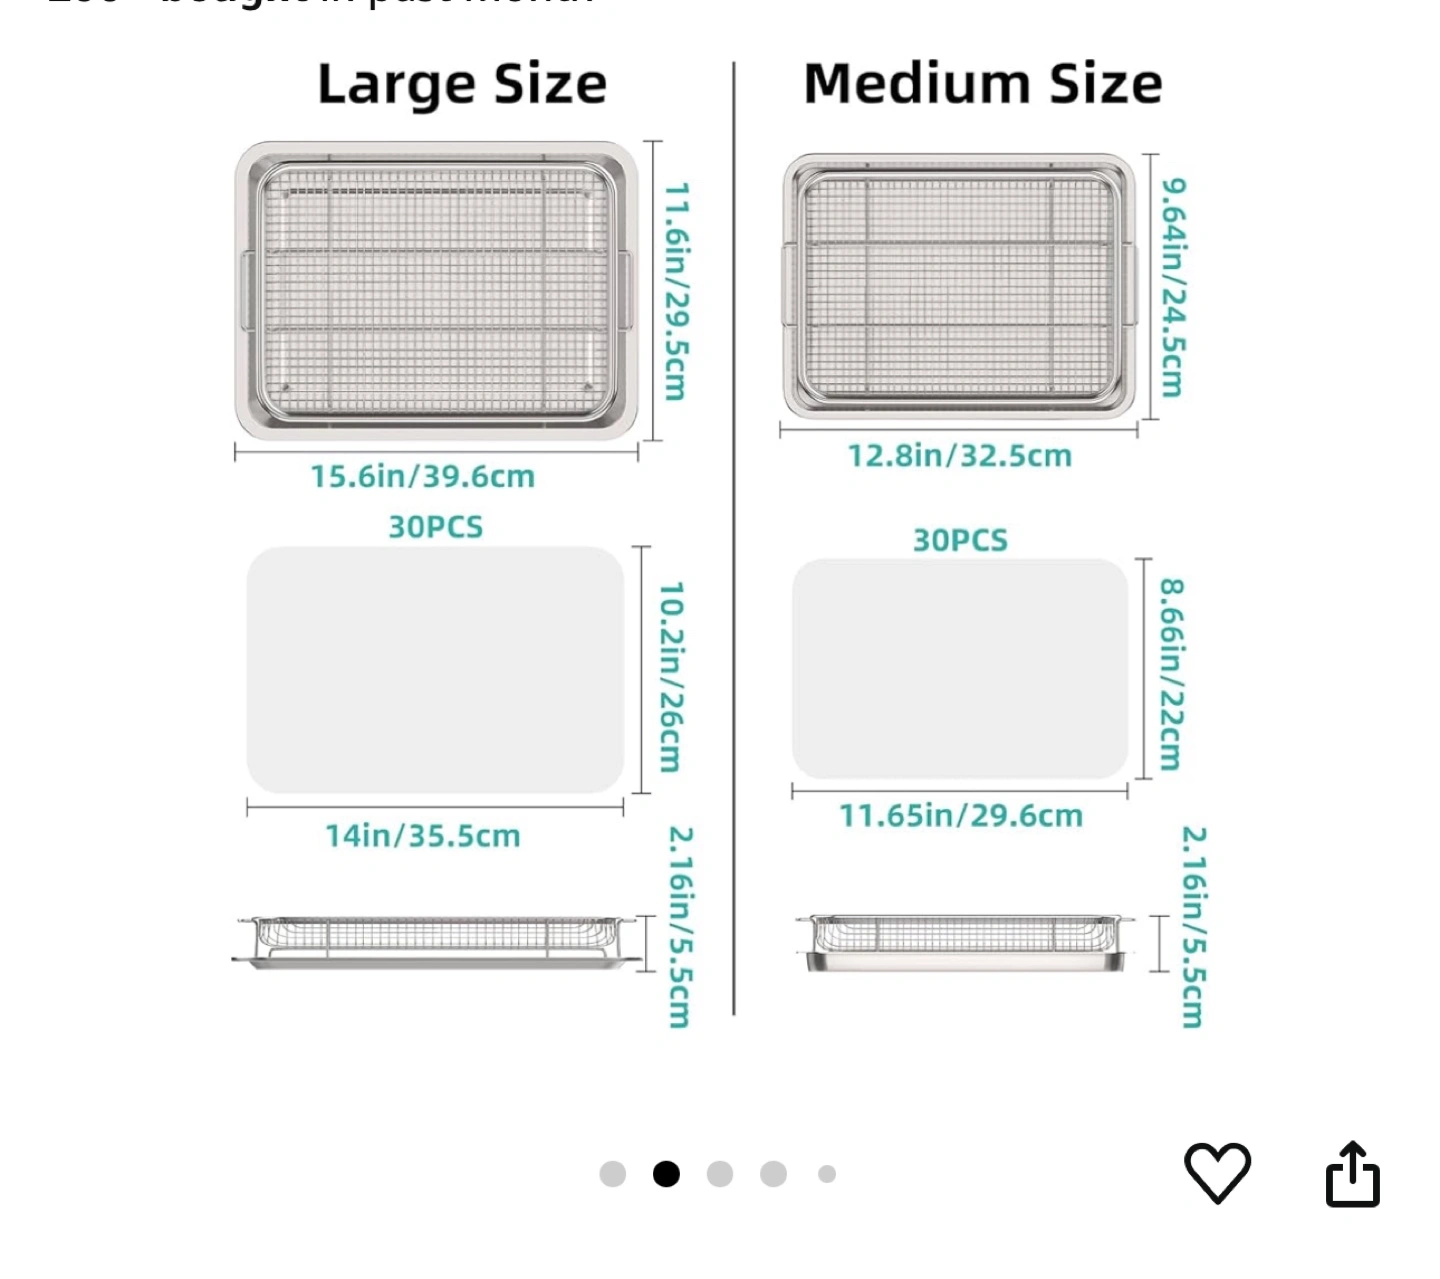
Task: Tap the 14in/35.5cm sheet width label
Action: tap(423, 836)
